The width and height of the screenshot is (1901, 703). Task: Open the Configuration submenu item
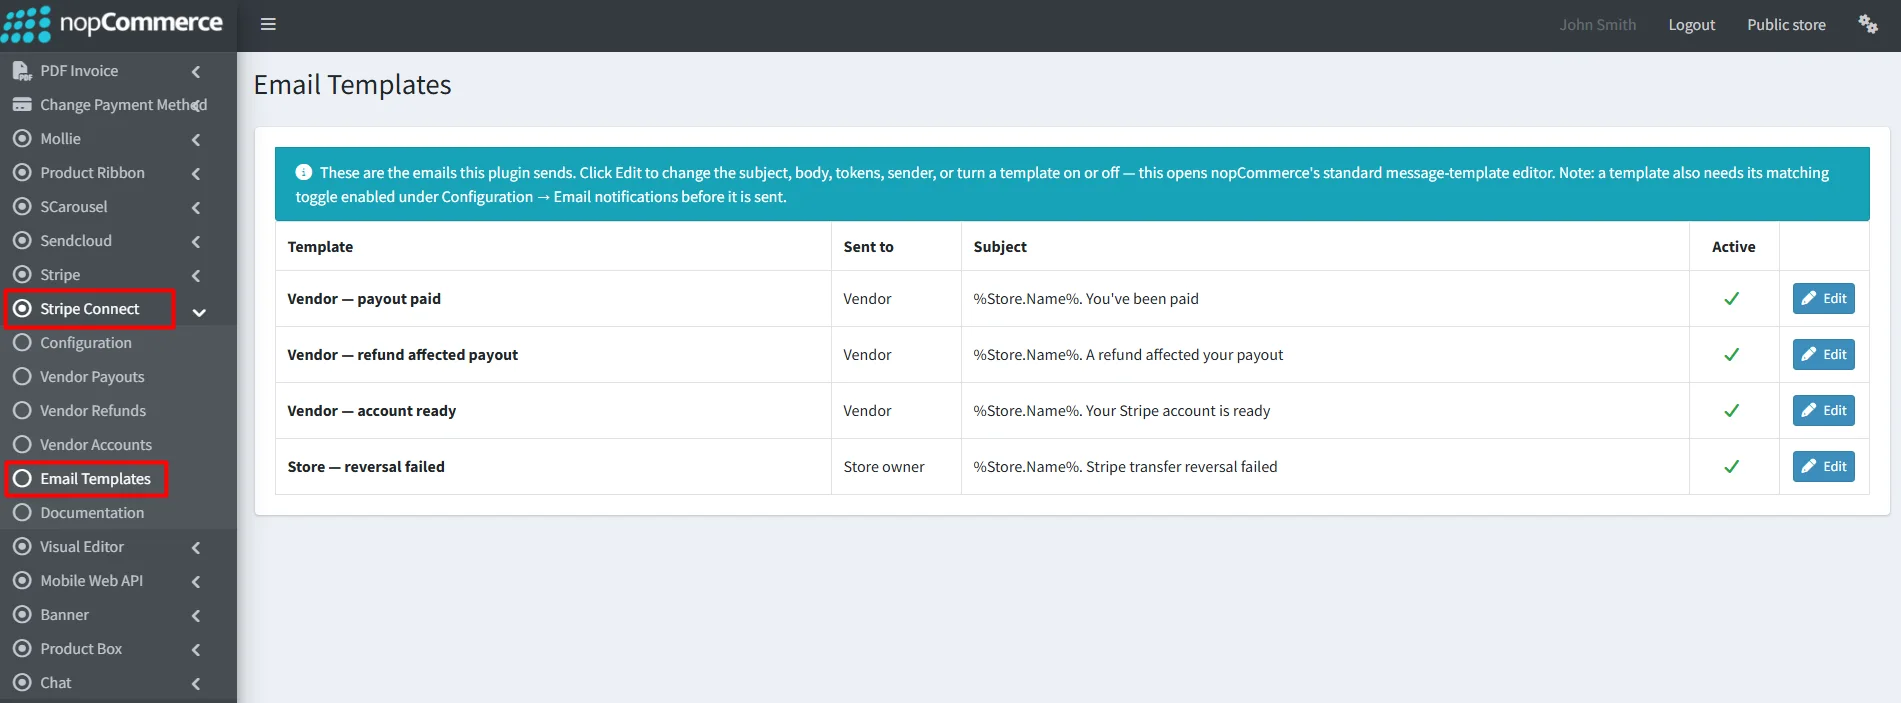118,343
